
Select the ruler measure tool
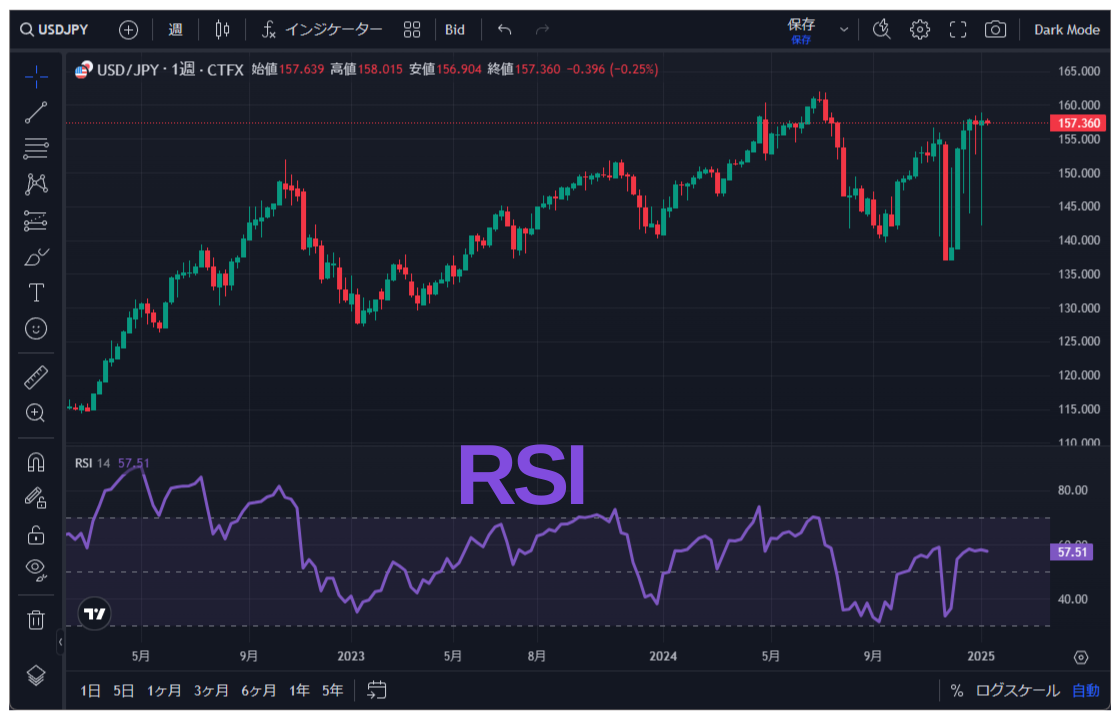(36, 377)
